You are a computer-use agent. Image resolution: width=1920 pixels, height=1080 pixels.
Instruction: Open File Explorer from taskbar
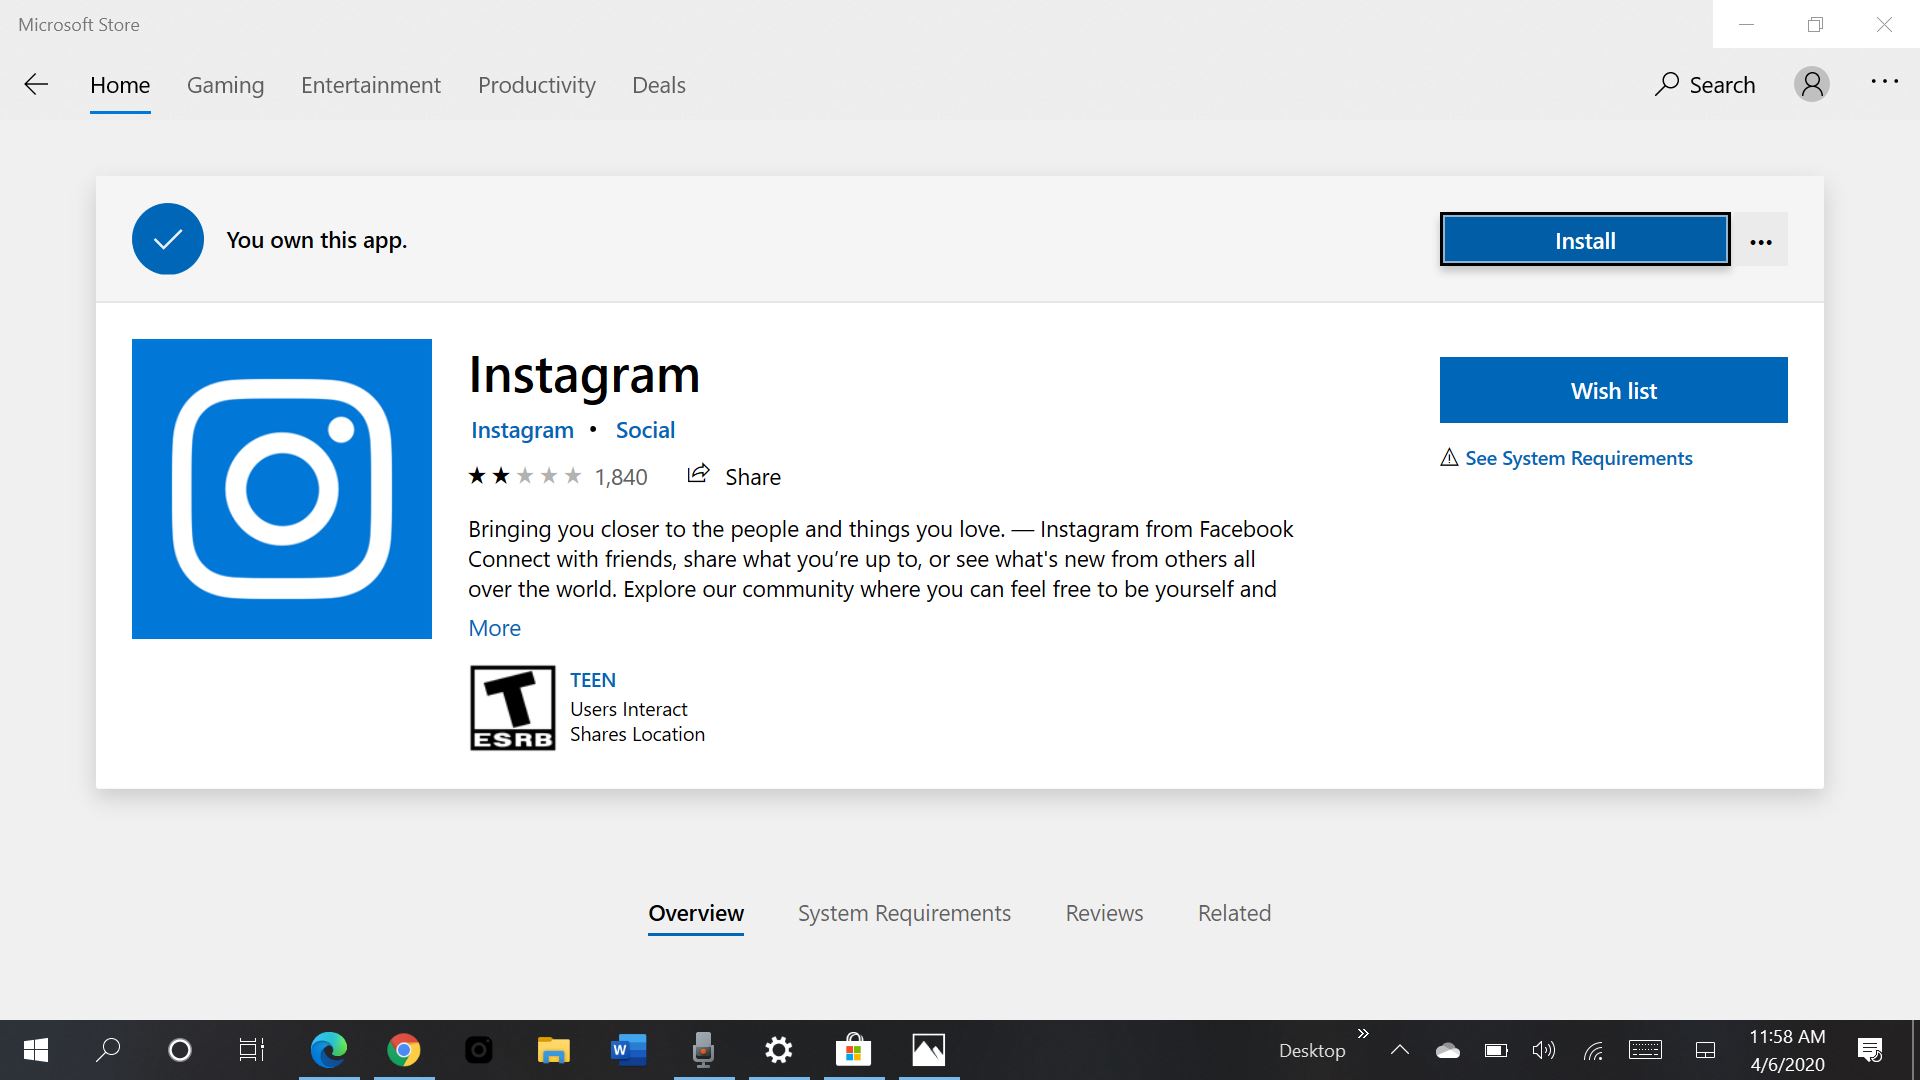(x=554, y=1050)
